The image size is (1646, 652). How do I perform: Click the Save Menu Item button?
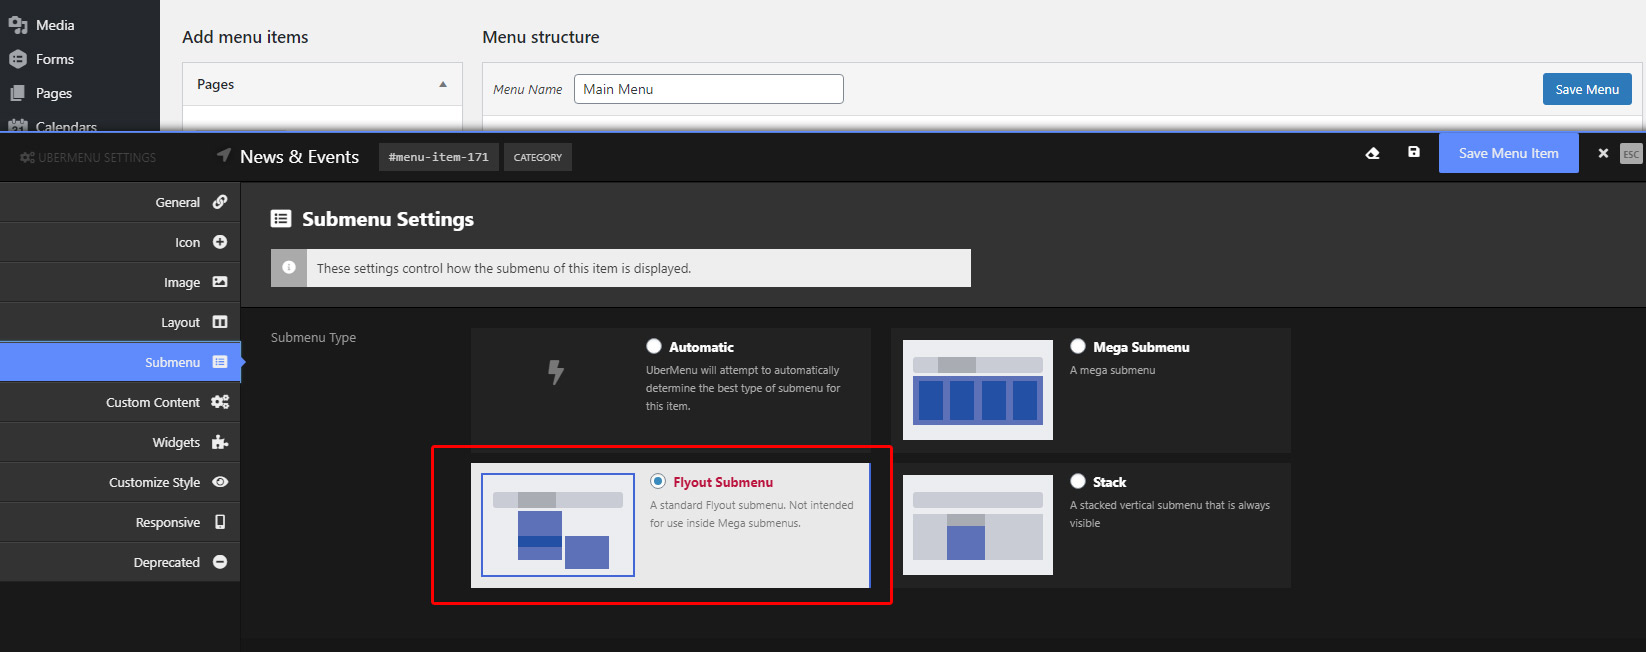[x=1508, y=153]
